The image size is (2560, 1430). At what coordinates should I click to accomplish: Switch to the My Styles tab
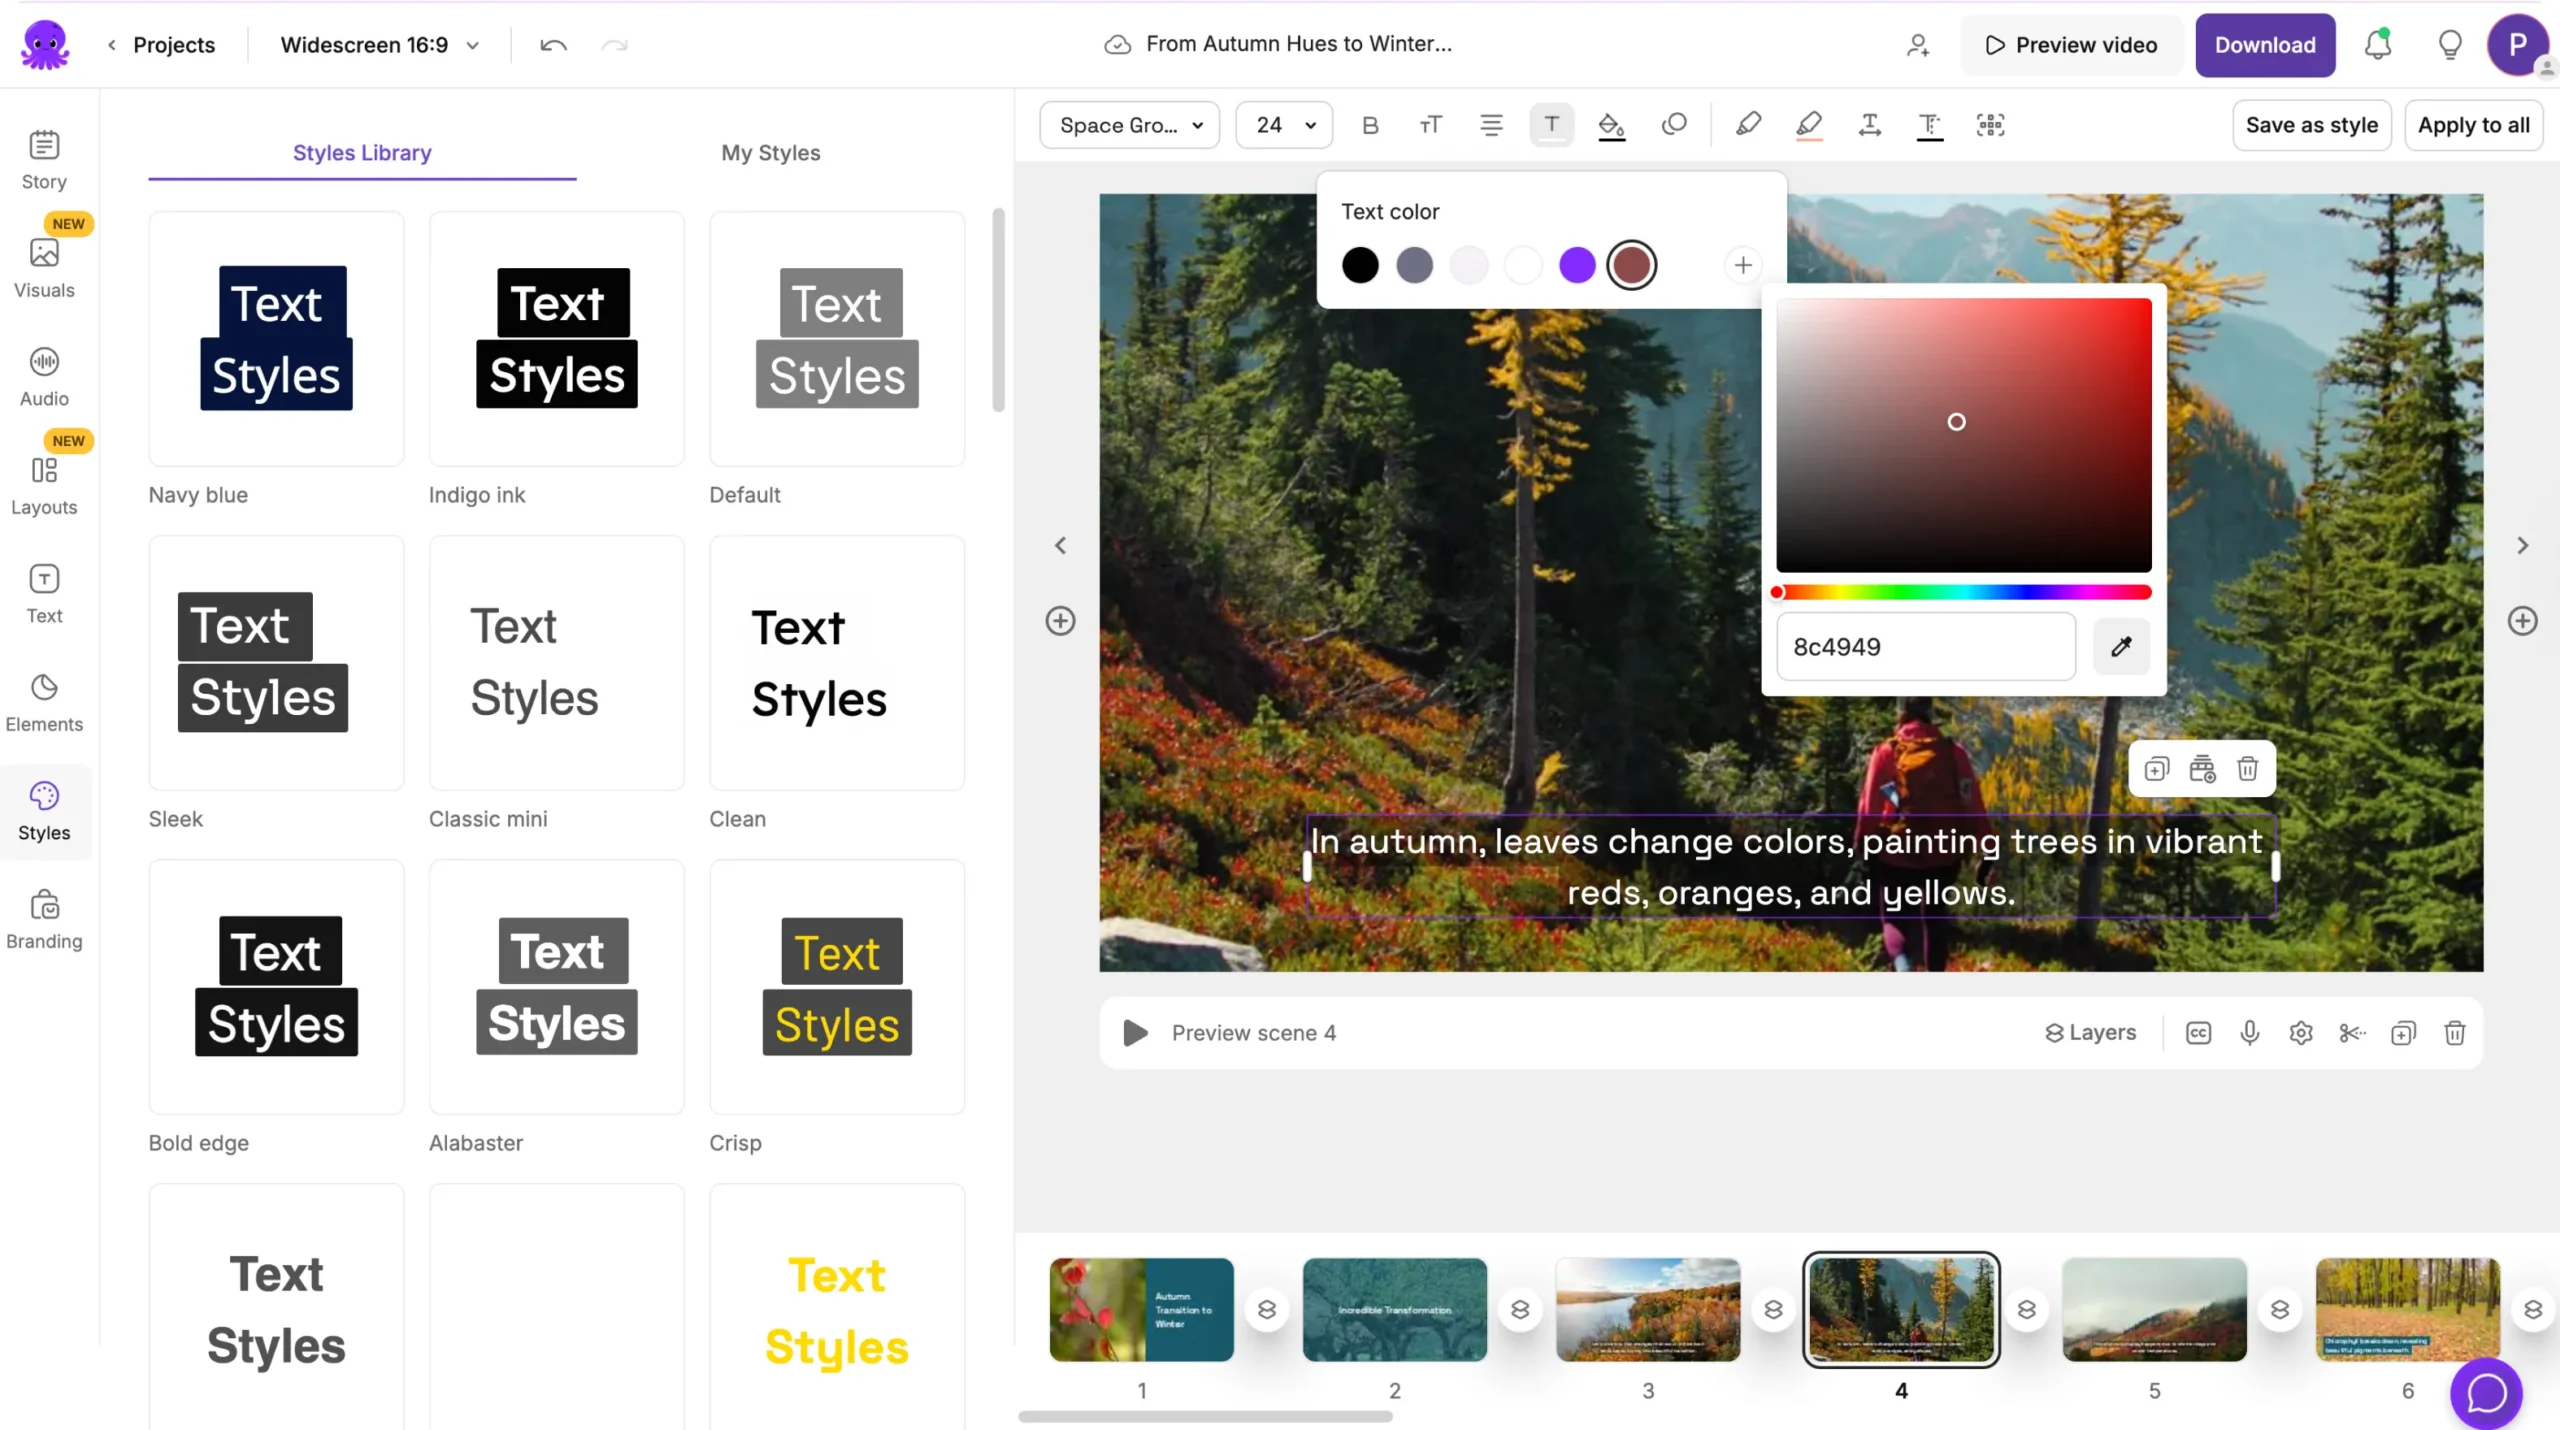[x=770, y=153]
